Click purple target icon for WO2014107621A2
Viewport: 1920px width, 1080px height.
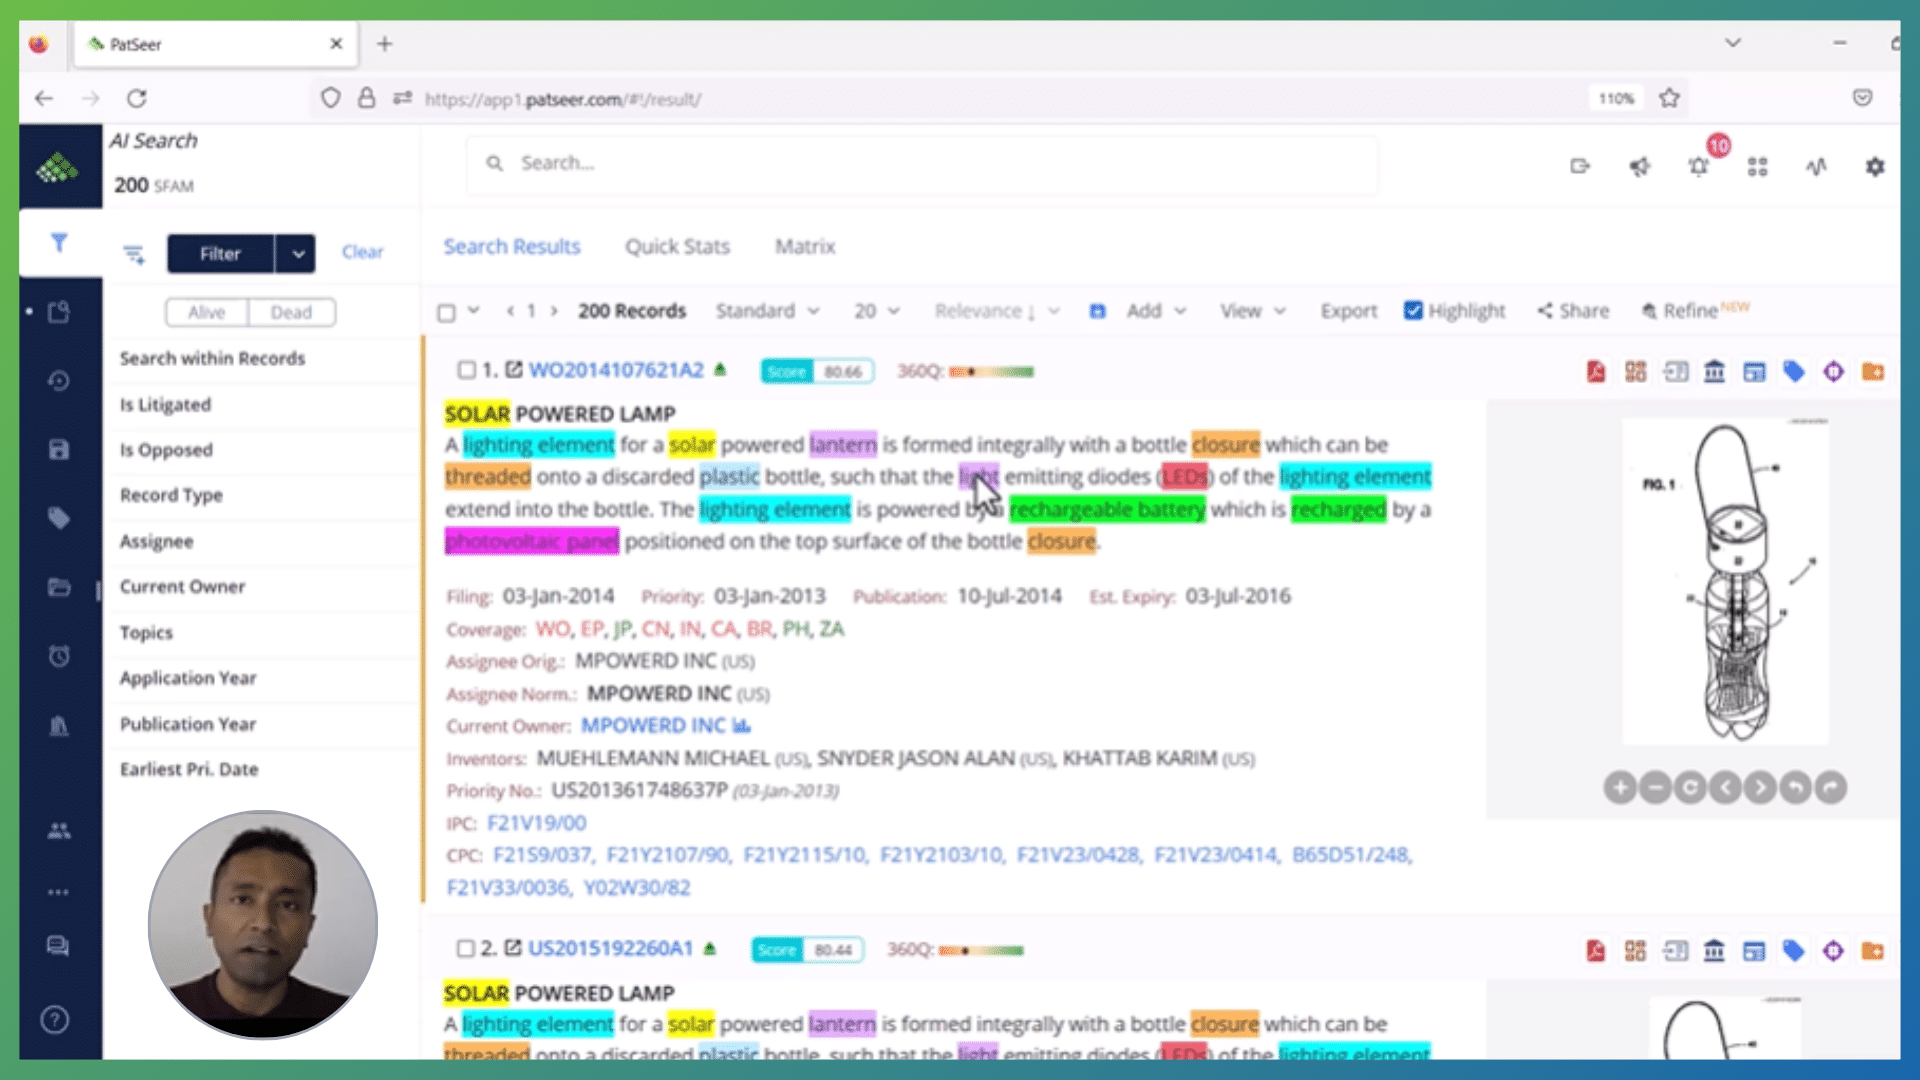[1833, 372]
